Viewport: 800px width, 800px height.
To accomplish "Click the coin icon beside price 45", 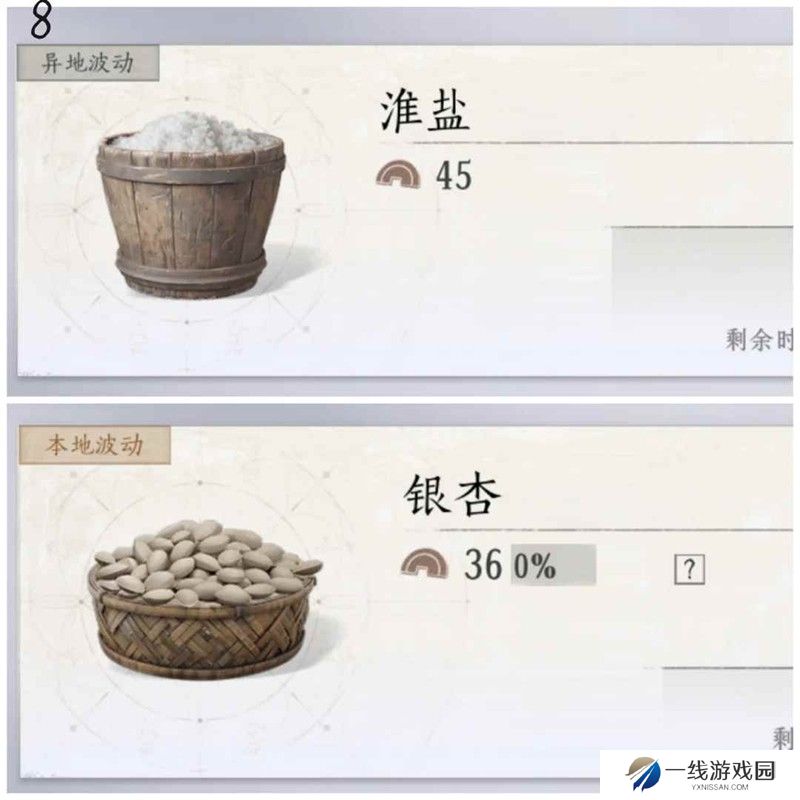I will [x=398, y=175].
